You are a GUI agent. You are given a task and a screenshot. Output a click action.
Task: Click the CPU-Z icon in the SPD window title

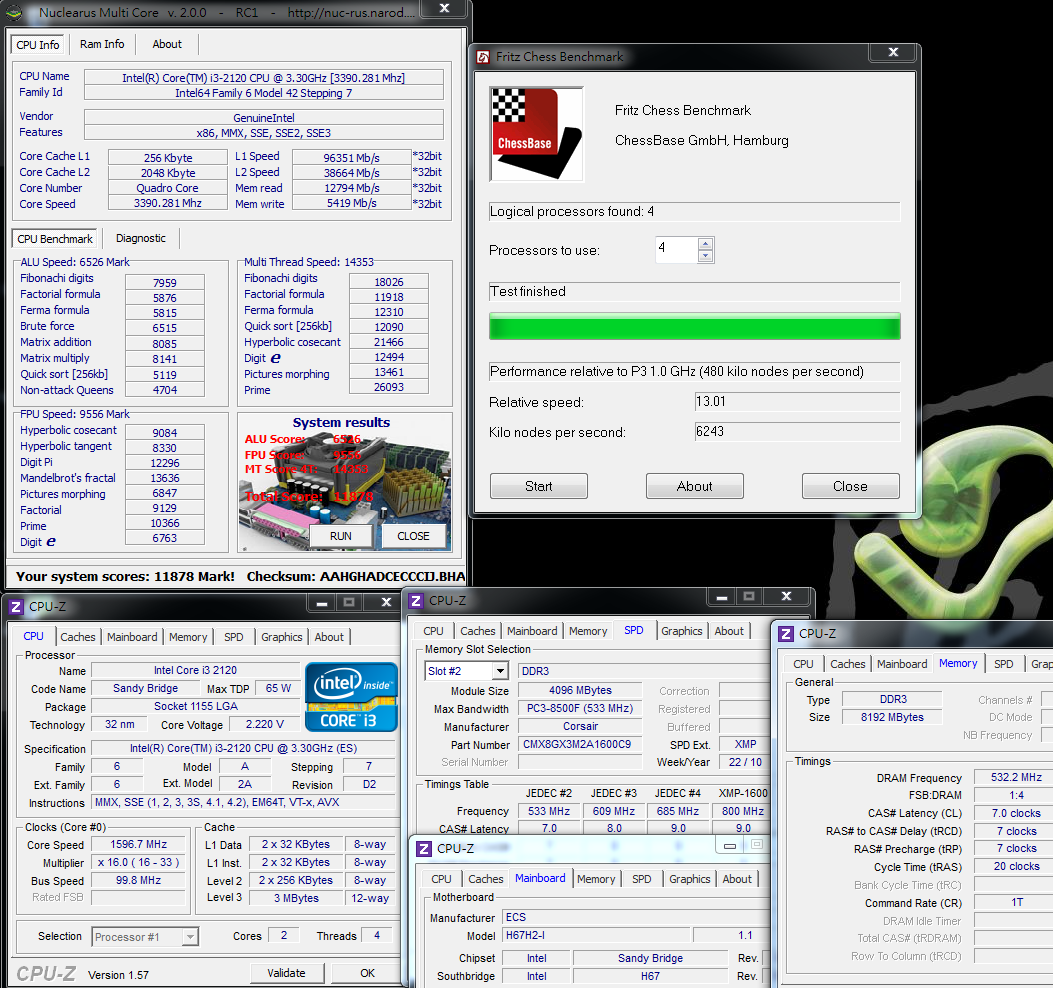coord(416,600)
